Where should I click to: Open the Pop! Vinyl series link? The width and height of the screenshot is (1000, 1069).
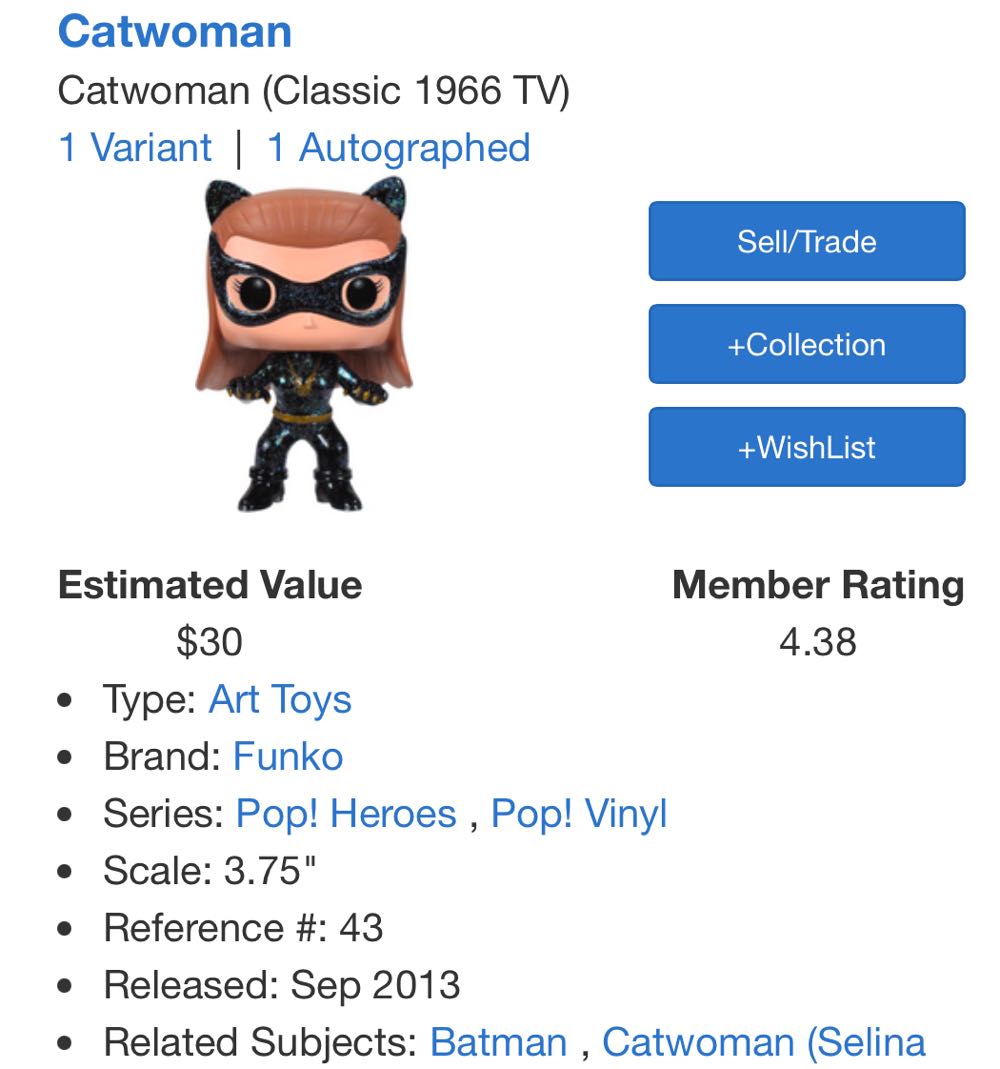(x=580, y=813)
